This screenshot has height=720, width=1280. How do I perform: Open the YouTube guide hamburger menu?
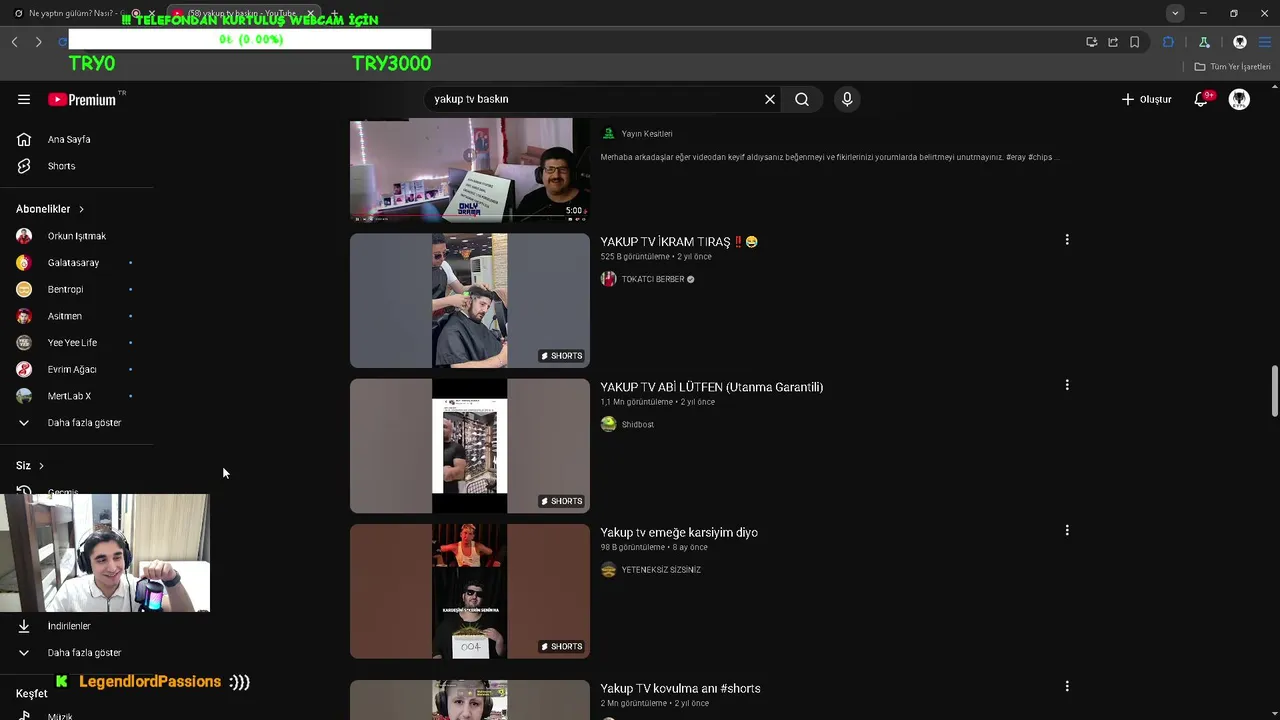coord(24,99)
